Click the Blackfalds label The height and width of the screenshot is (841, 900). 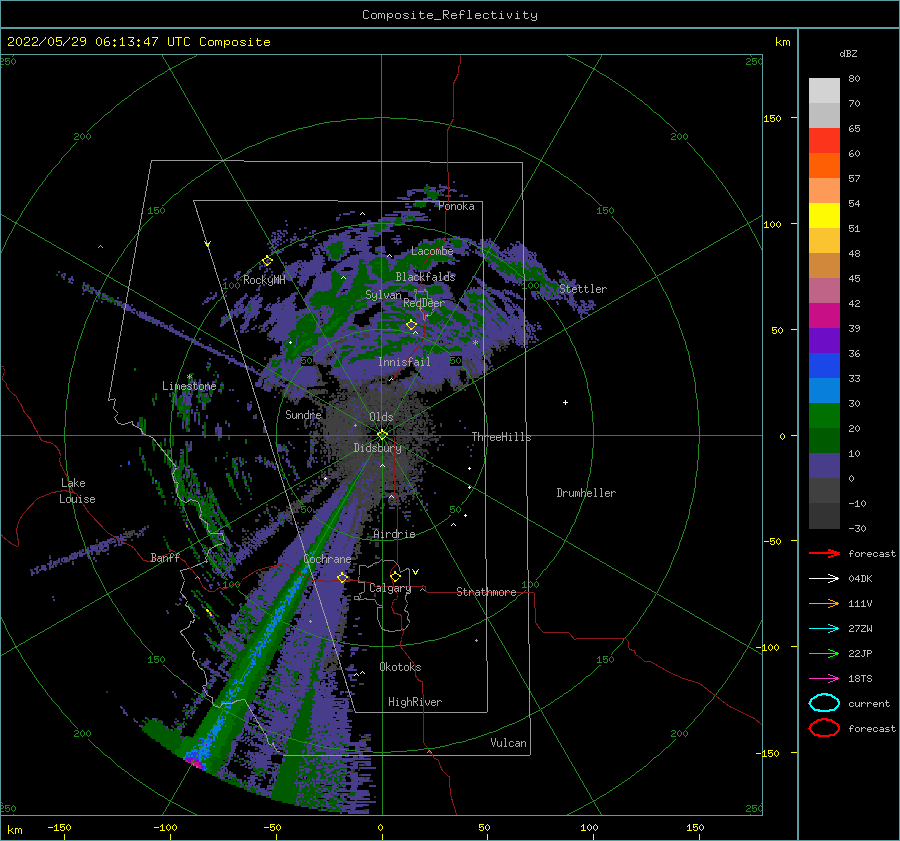click(425, 277)
